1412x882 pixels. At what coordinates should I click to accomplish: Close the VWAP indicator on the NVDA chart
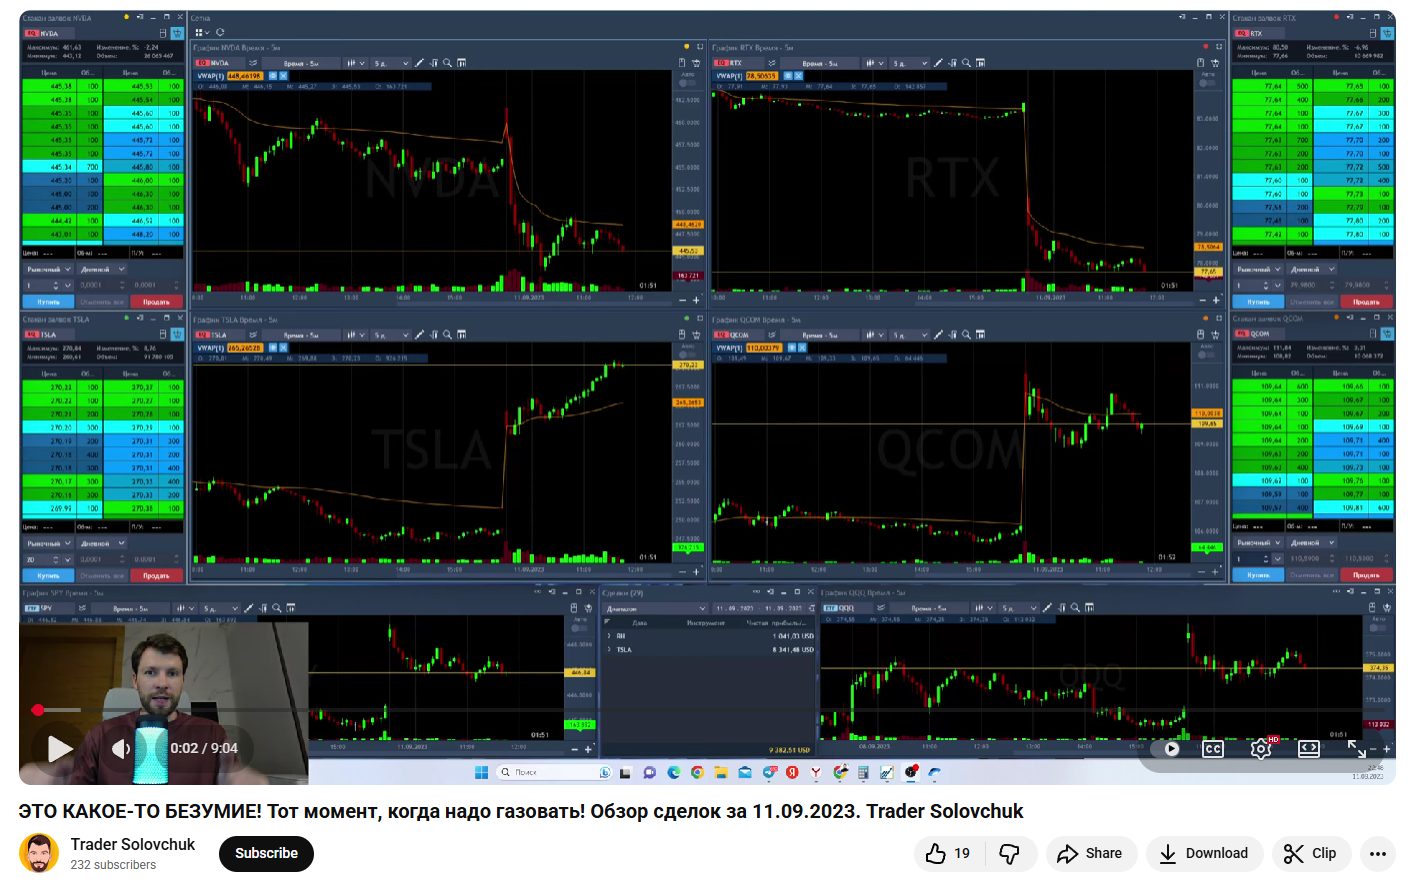click(x=284, y=76)
